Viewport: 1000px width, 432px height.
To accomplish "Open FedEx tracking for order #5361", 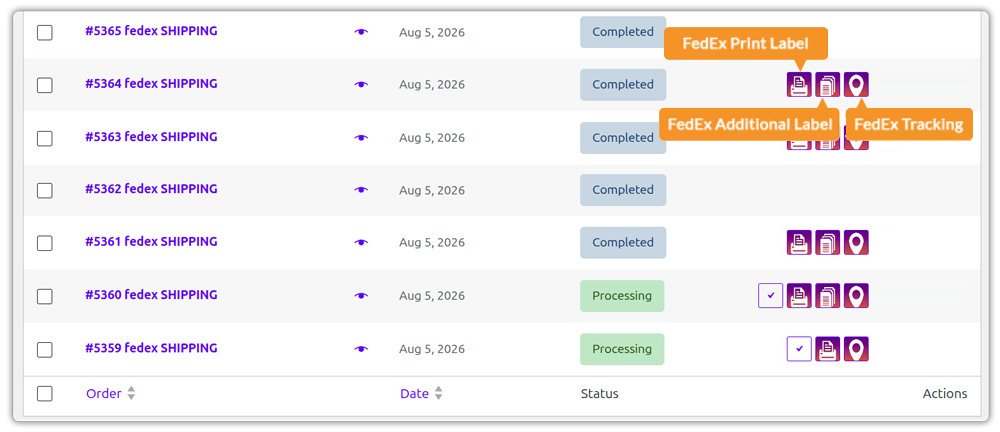I will 856,242.
